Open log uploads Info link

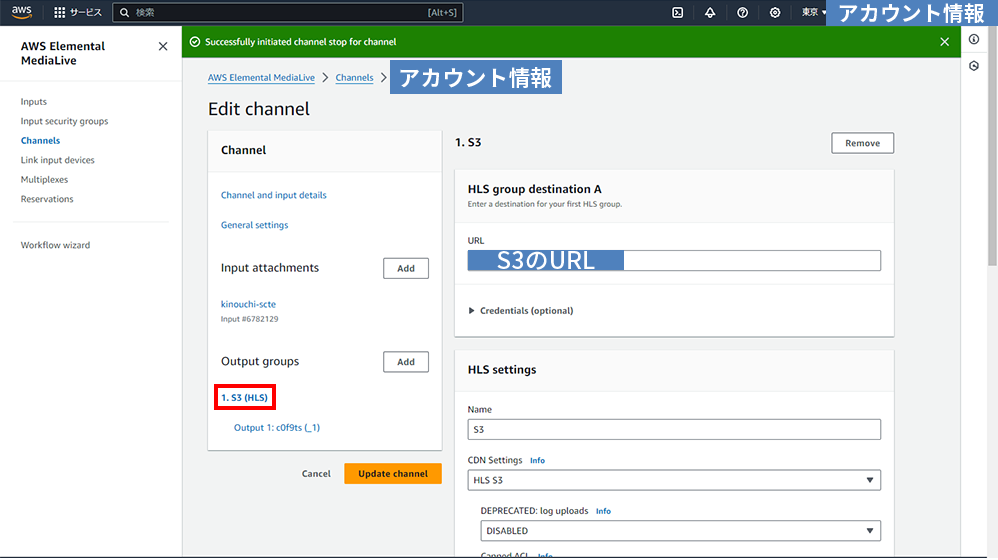point(603,512)
